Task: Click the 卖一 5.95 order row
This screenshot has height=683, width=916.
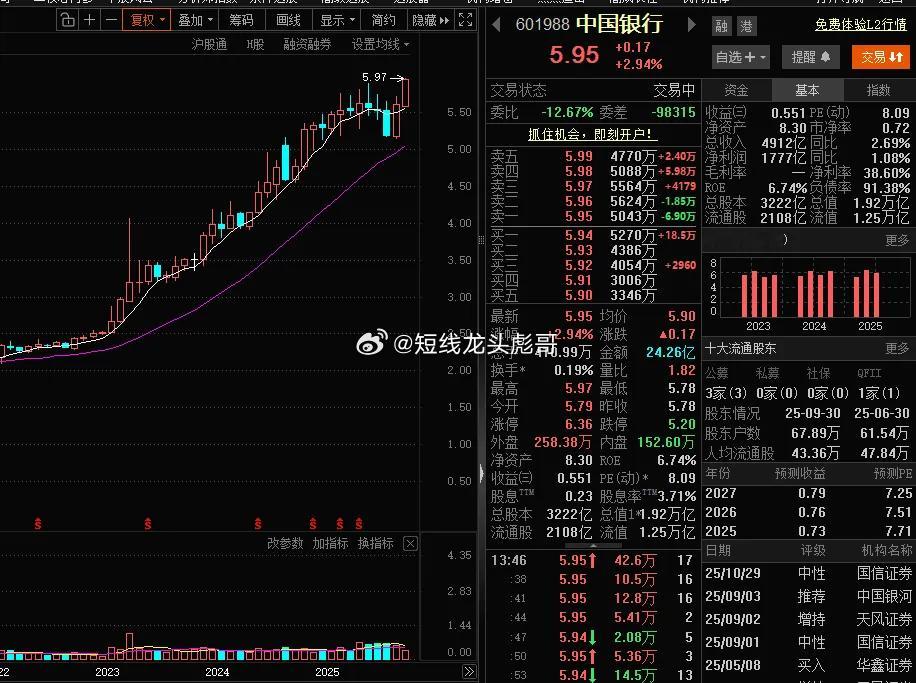Action: point(593,217)
